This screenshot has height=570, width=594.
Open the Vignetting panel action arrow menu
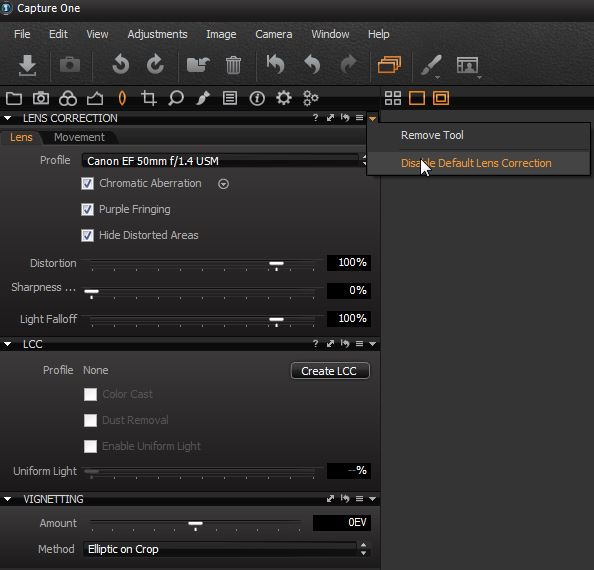[x=372, y=499]
